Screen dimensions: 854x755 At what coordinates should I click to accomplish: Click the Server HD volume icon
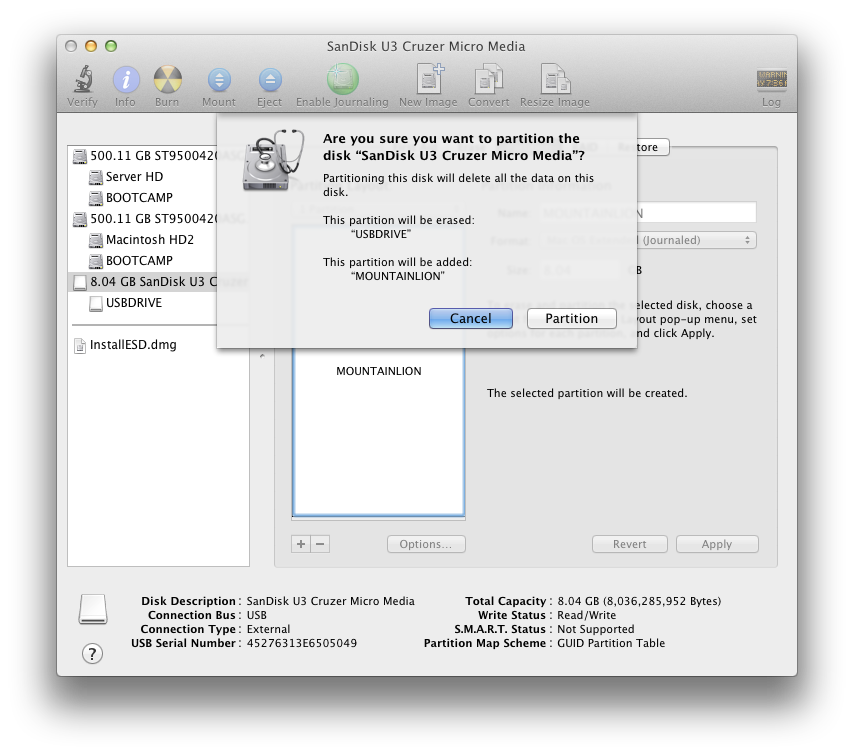pyautogui.click(x=96, y=177)
